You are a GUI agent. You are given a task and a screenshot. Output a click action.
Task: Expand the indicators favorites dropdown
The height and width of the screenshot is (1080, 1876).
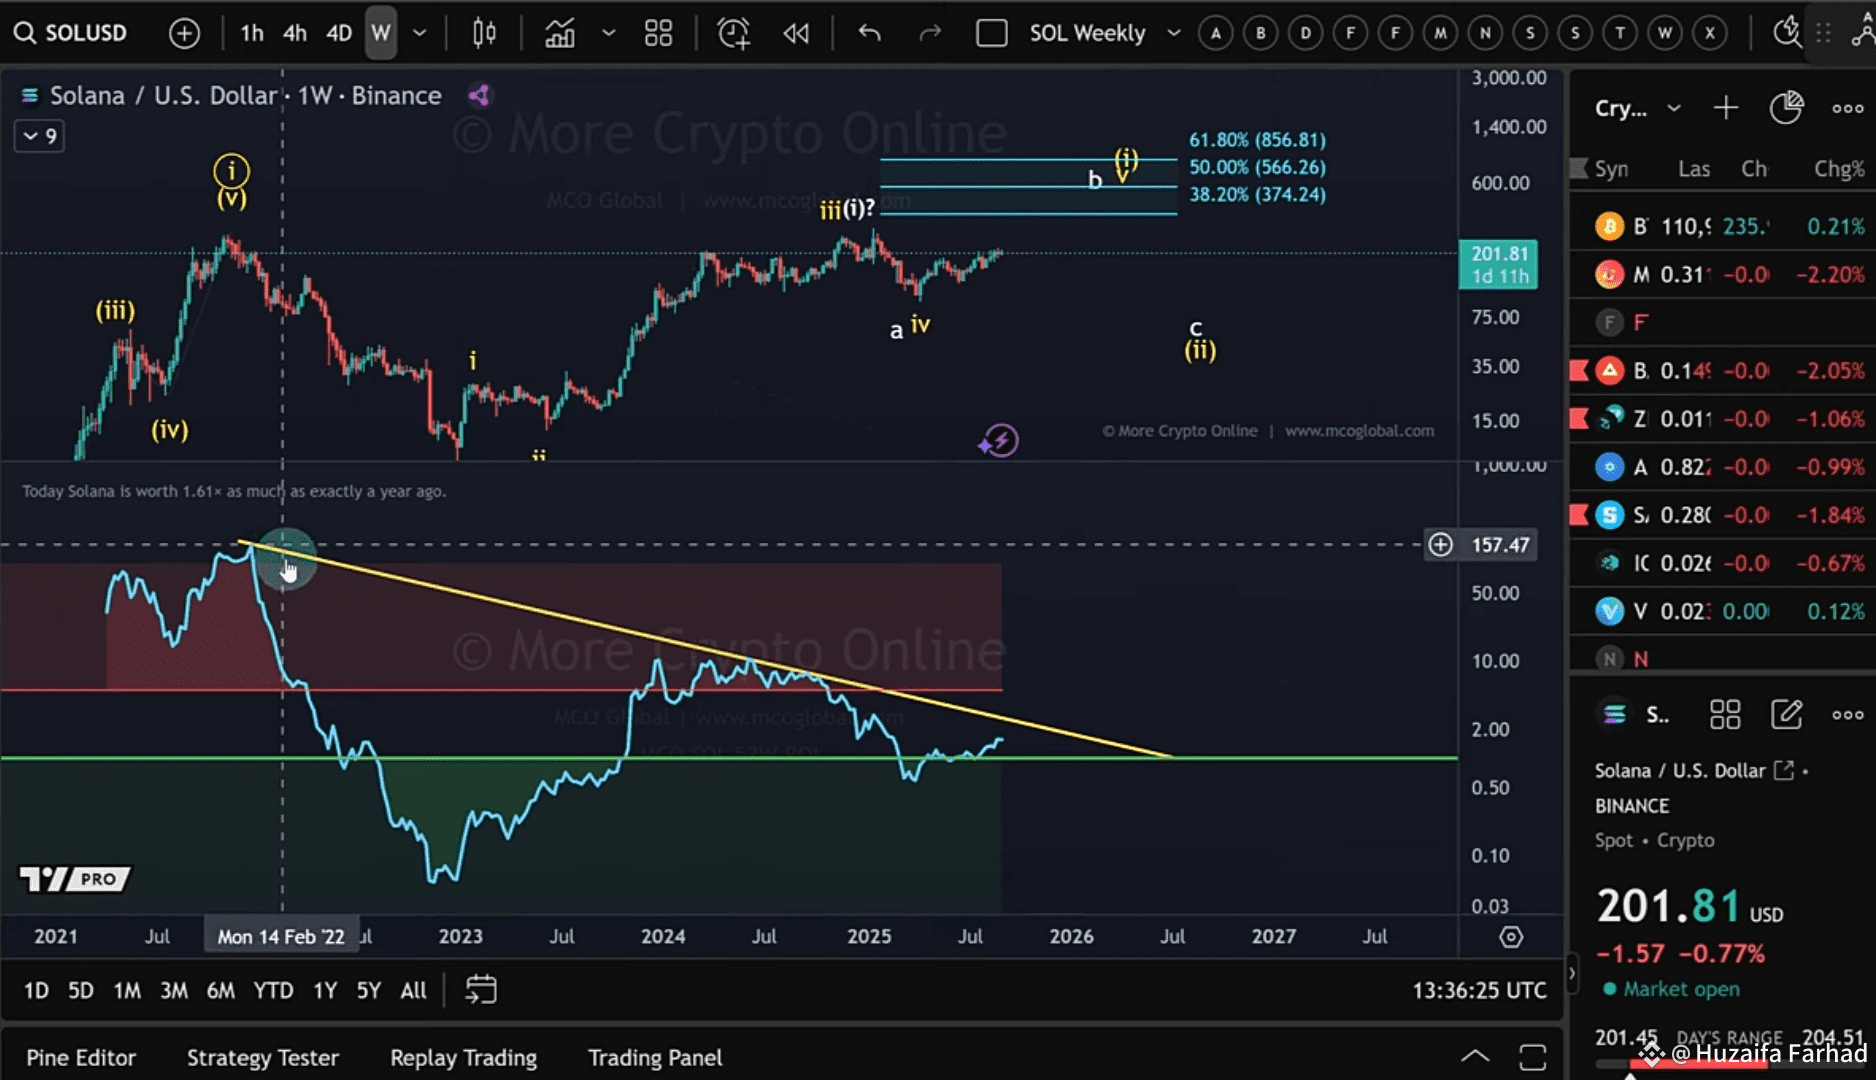[x=608, y=33]
